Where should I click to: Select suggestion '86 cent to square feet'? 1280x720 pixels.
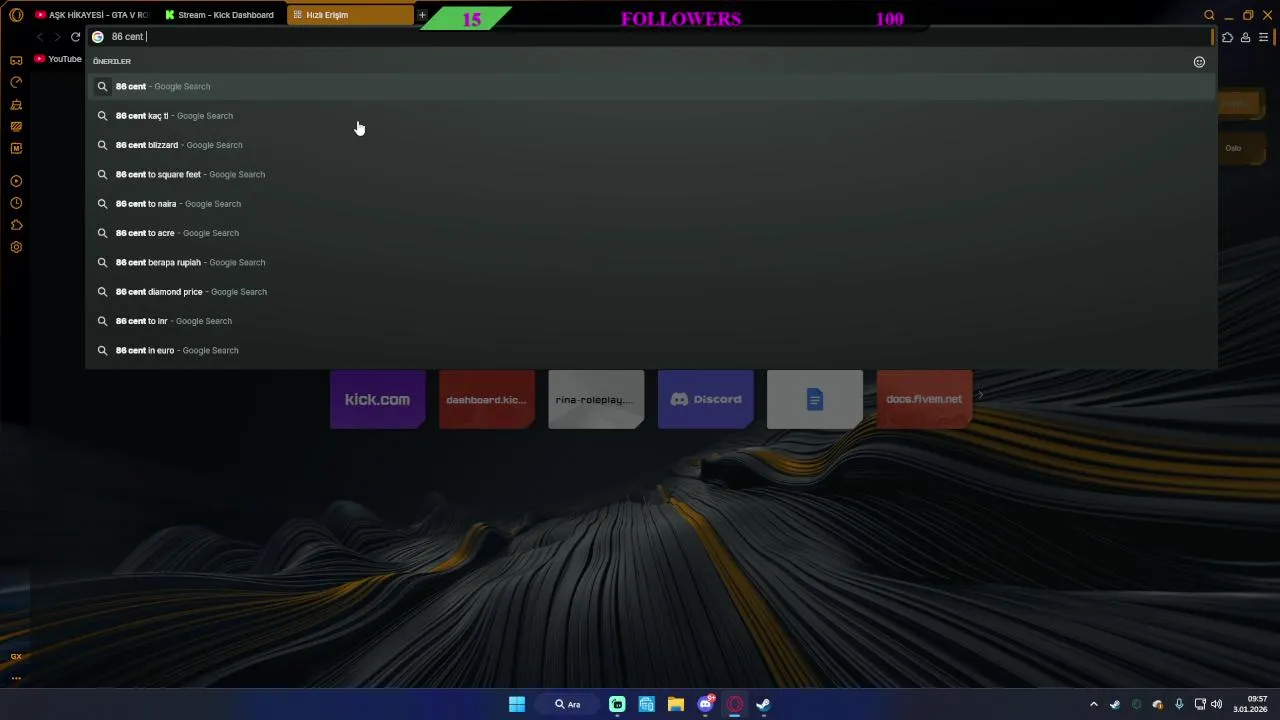pyautogui.click(x=651, y=174)
